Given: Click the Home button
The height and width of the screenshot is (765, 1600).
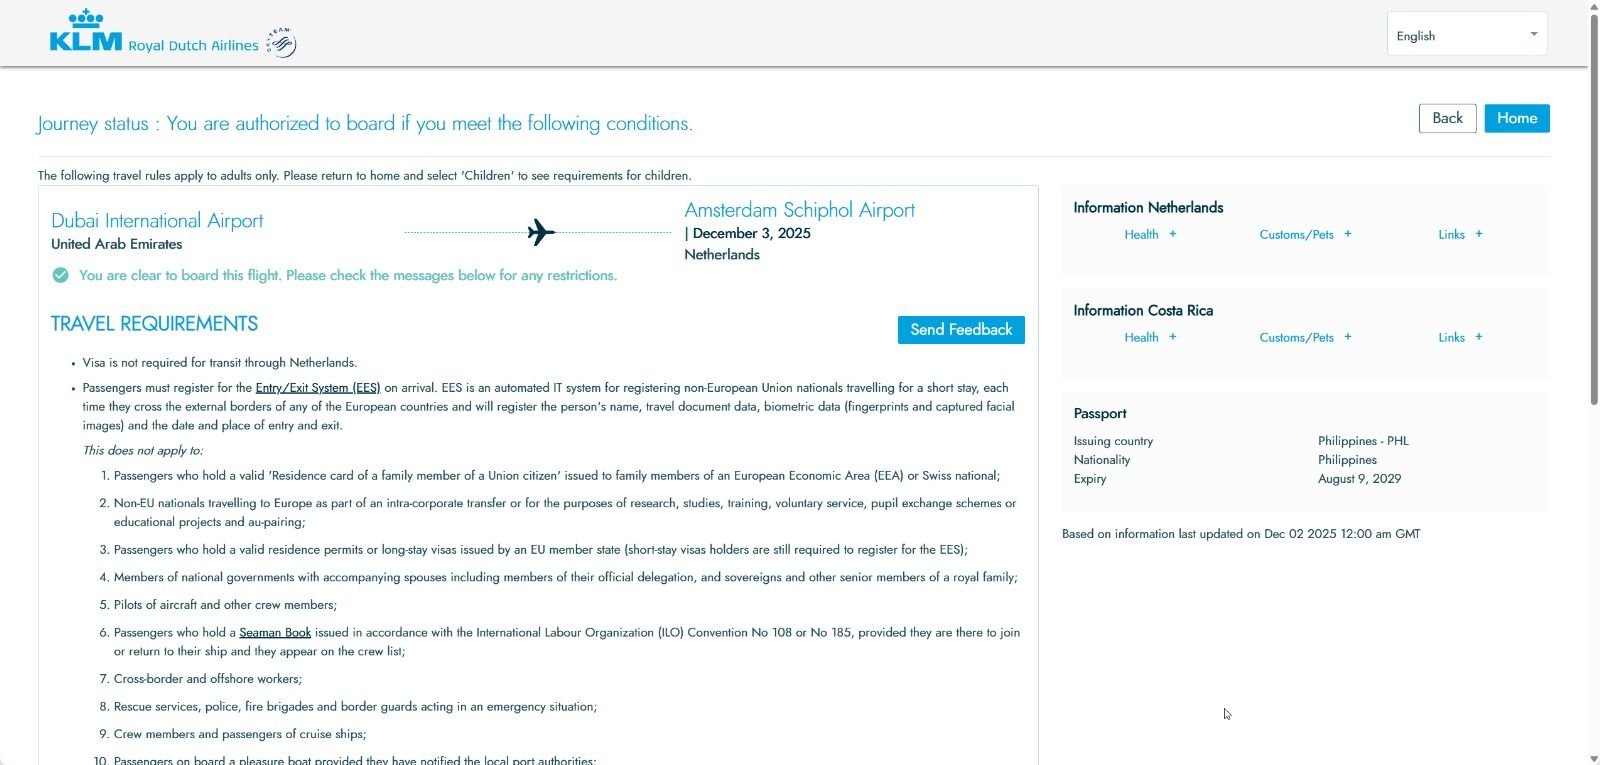Looking at the screenshot, I should point(1517,117).
